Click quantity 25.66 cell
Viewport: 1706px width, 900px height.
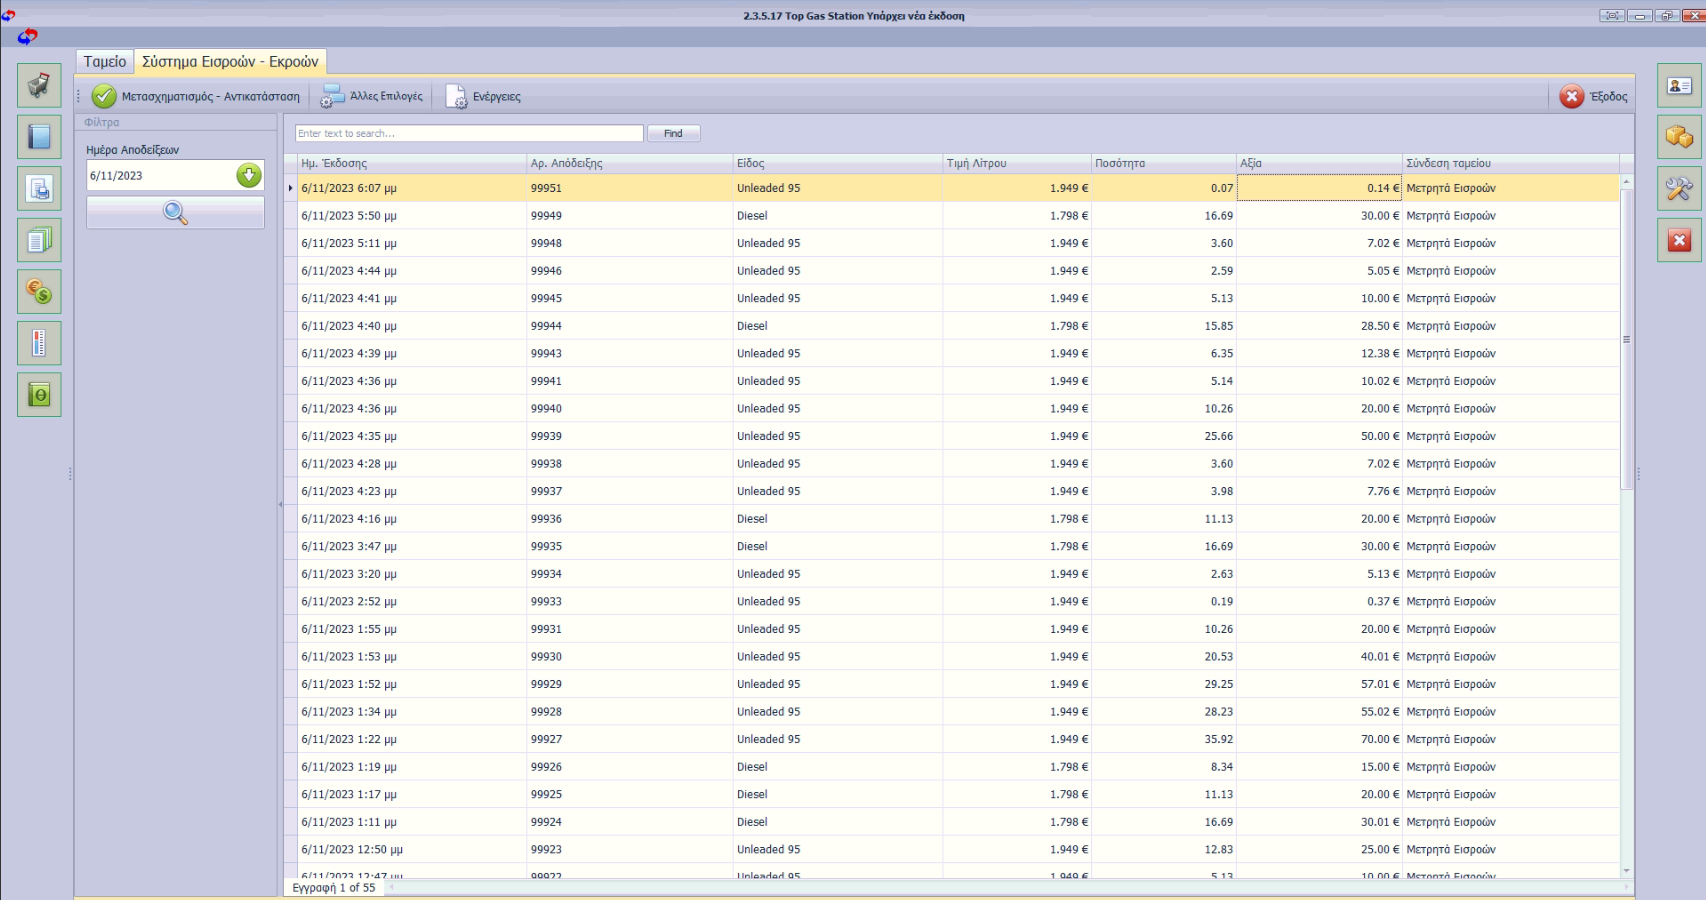pos(1164,436)
